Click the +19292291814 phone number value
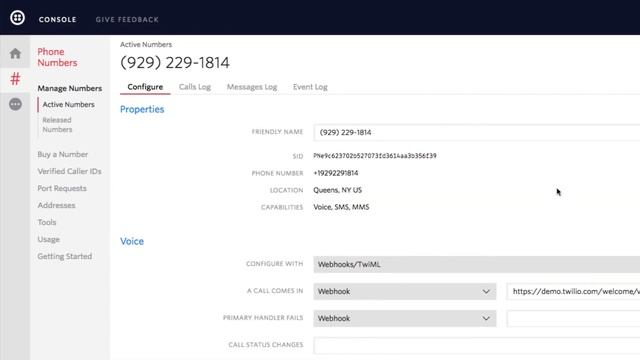The width and height of the screenshot is (640, 360). (336, 173)
